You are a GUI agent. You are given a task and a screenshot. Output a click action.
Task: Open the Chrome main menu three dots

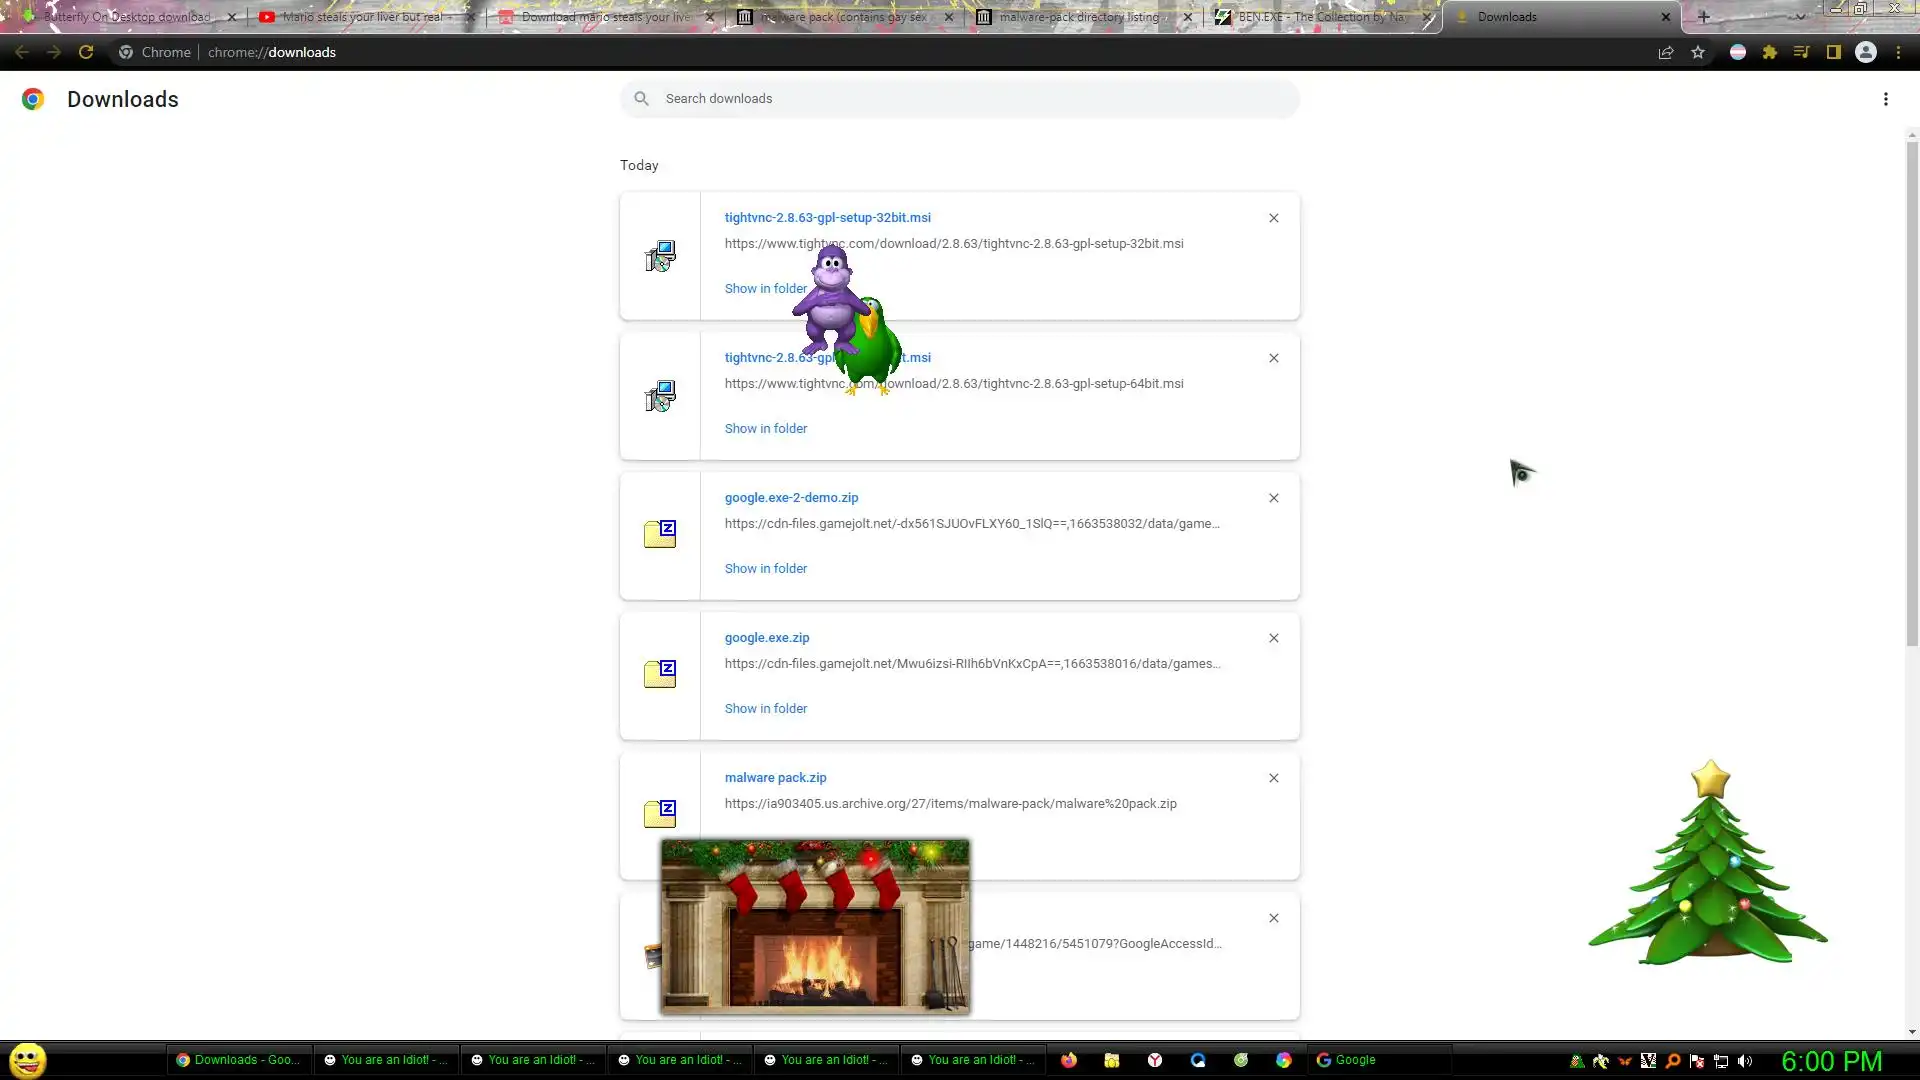point(1898,52)
